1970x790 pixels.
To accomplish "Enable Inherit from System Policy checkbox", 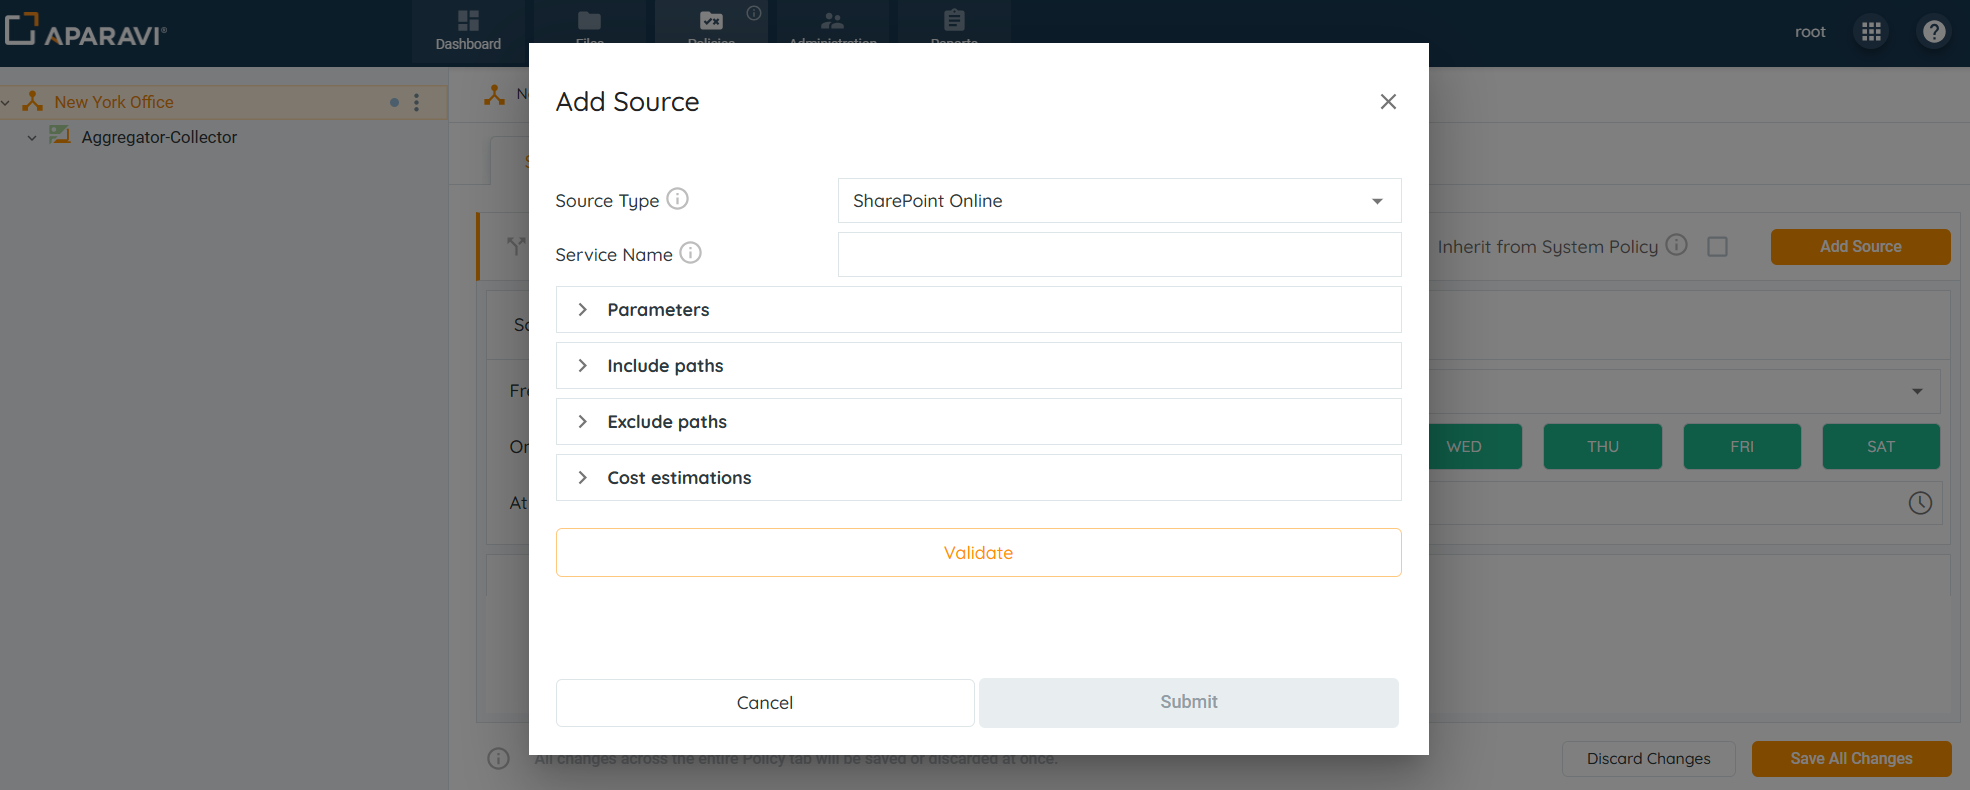I will click(1717, 246).
